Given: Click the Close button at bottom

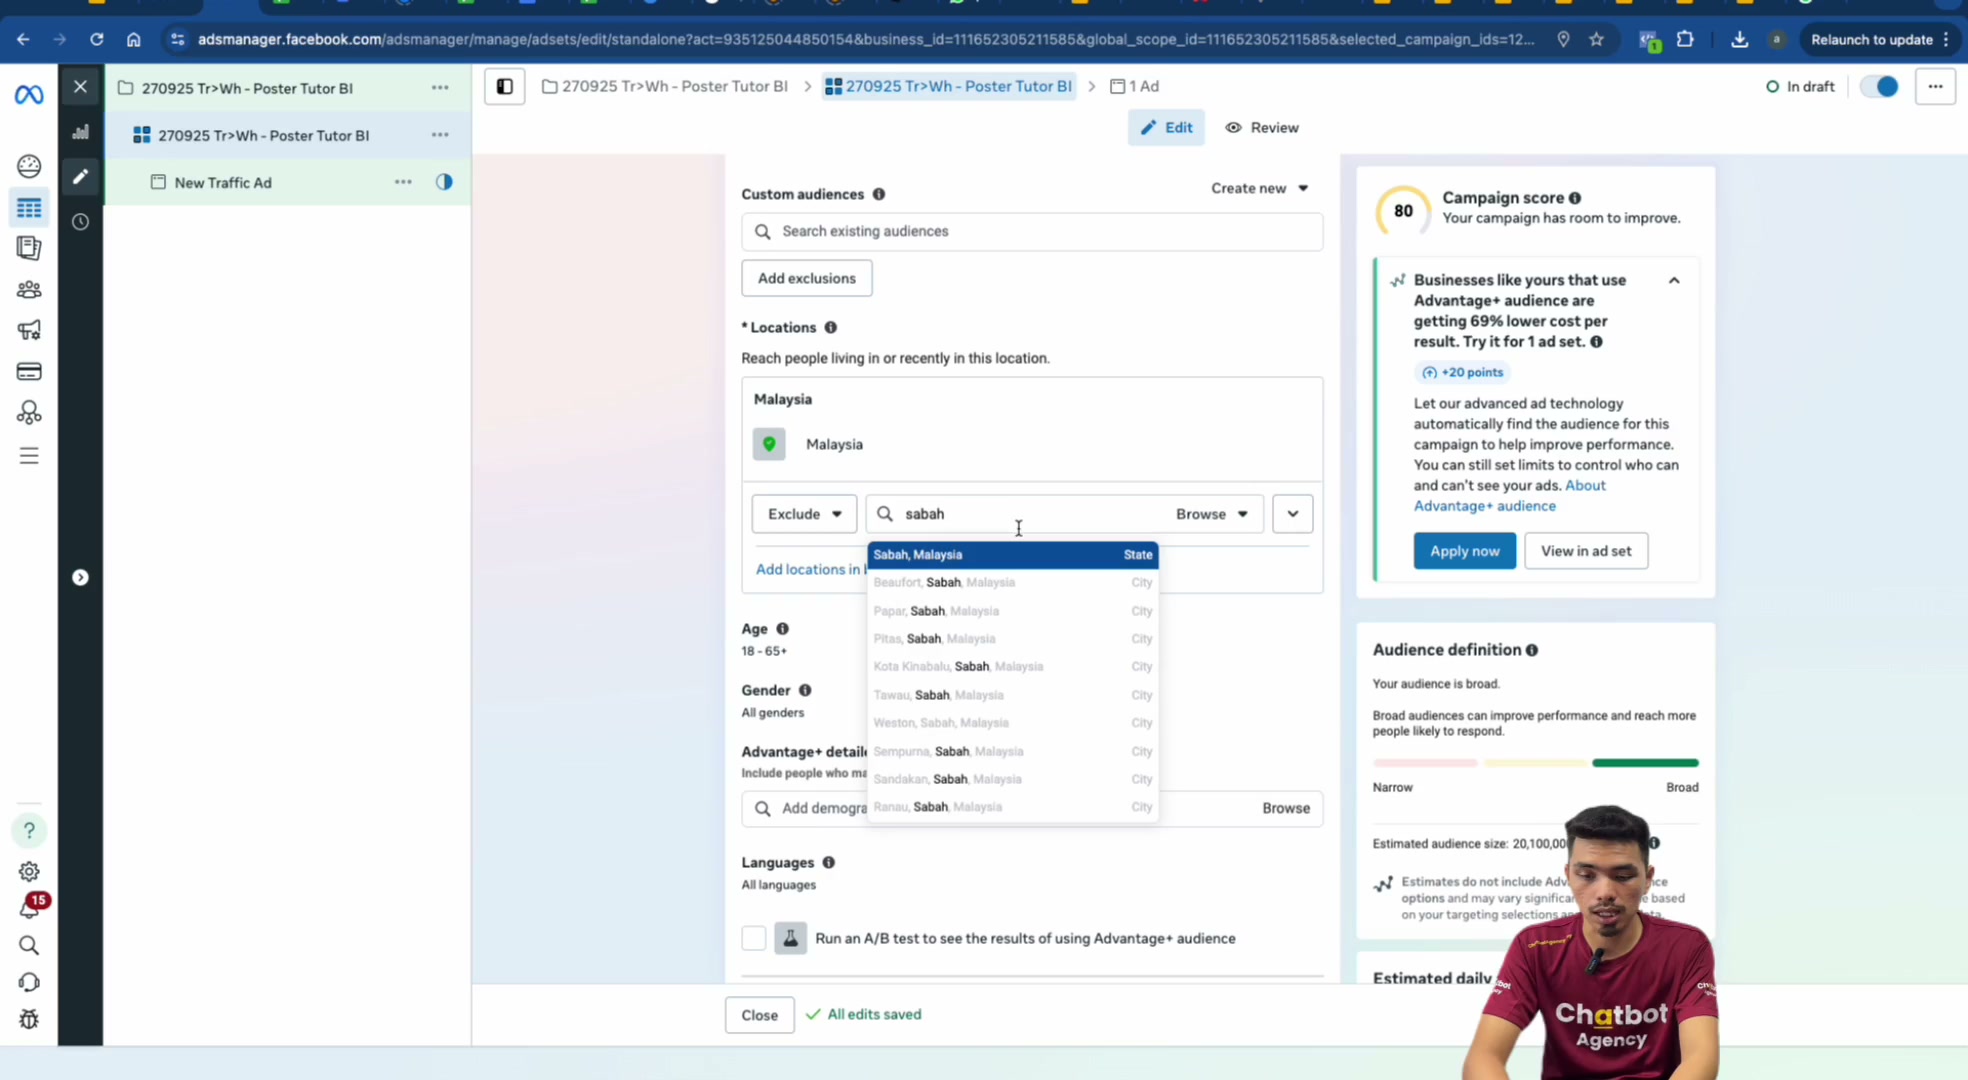Looking at the screenshot, I should 759,1015.
